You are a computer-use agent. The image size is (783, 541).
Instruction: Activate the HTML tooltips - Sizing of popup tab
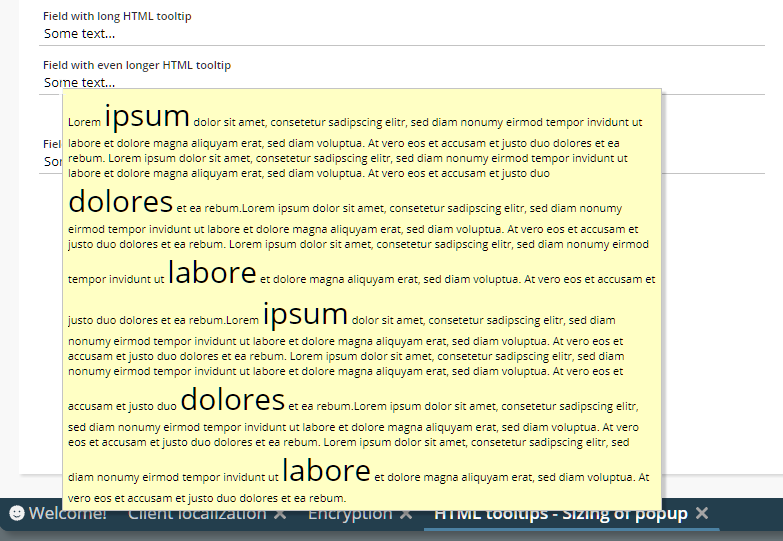click(x=560, y=514)
